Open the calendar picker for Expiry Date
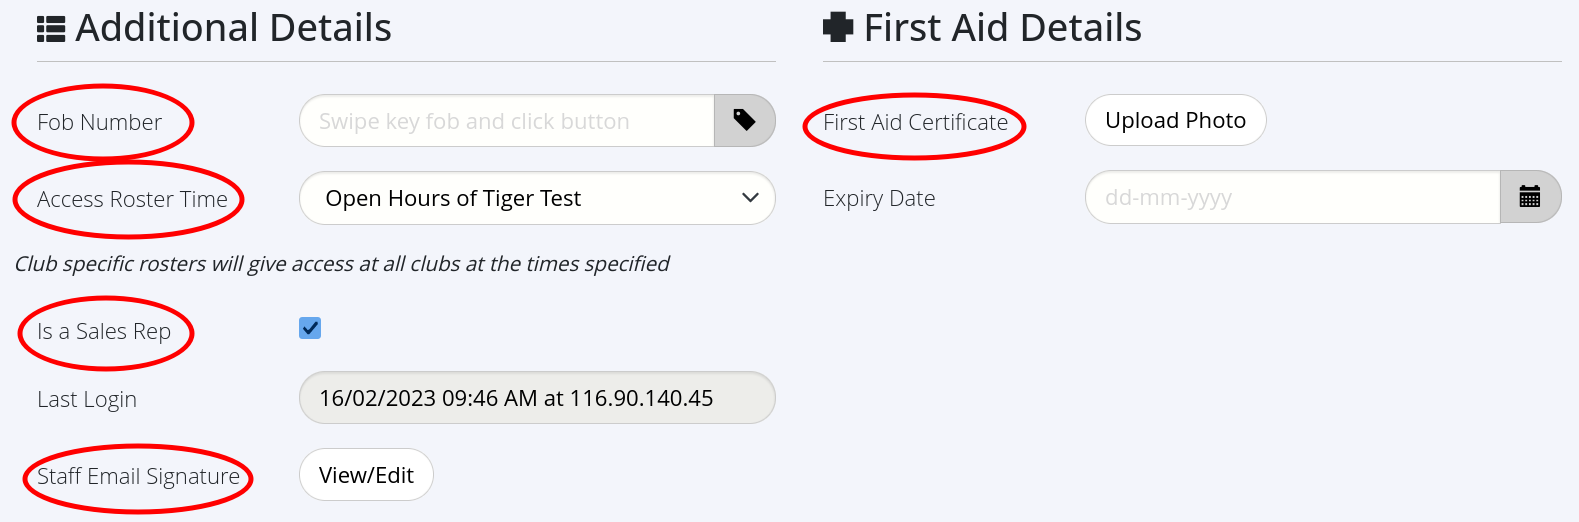This screenshot has height=522, width=1579. click(1529, 197)
